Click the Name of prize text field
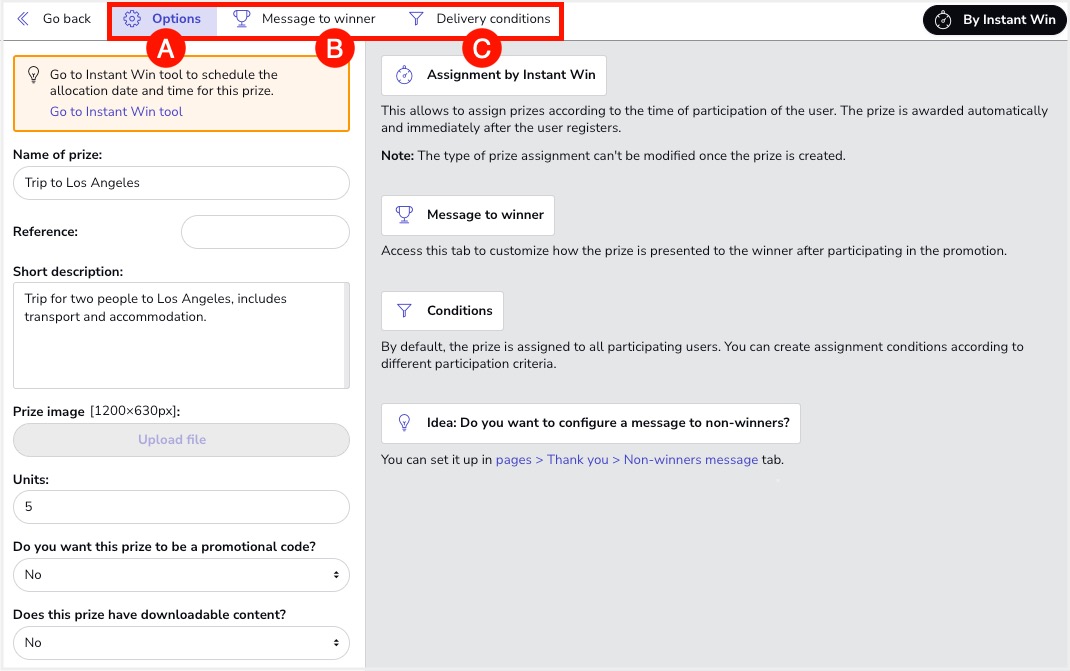This screenshot has width=1070, height=671. [181, 183]
